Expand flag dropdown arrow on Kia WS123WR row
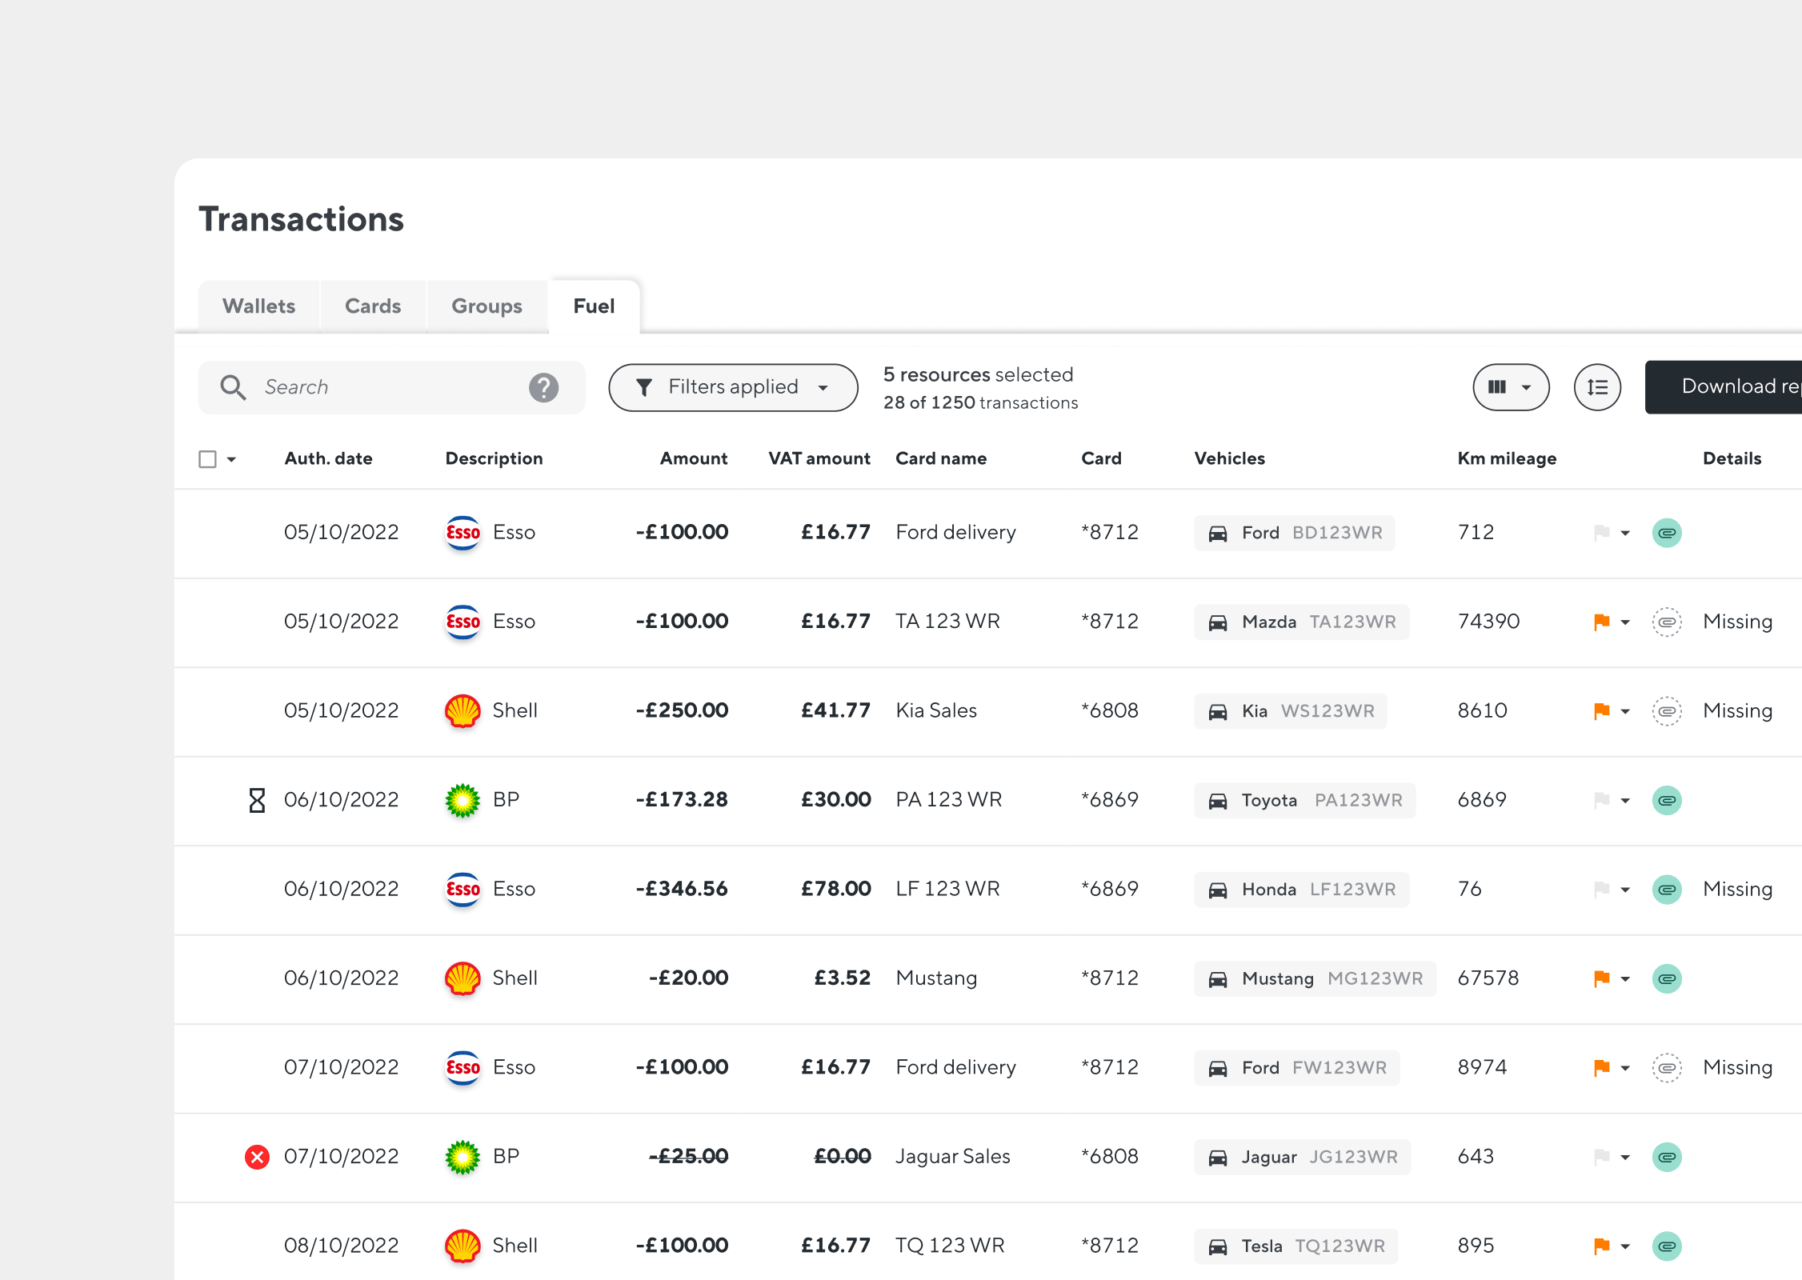This screenshot has height=1280, width=1802. click(1625, 711)
